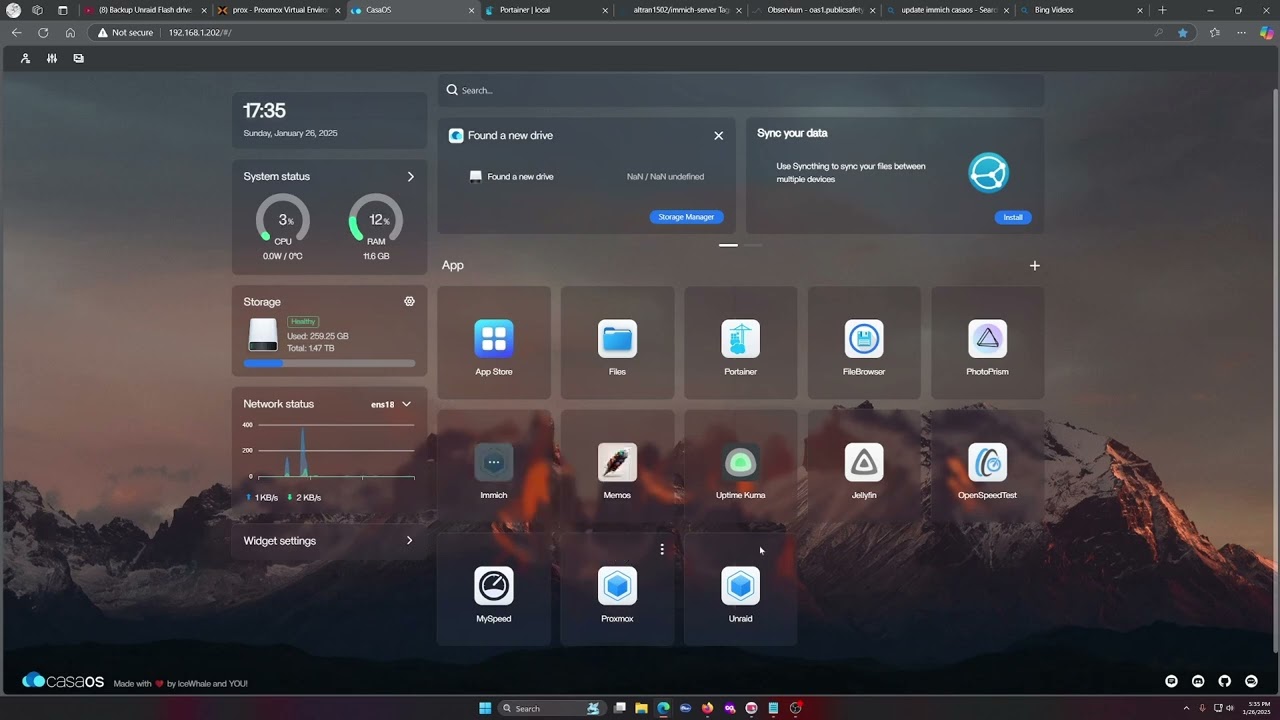The image size is (1280, 720).
Task: Switch to the Proxmox Virtual Environment tab
Action: tap(280, 10)
